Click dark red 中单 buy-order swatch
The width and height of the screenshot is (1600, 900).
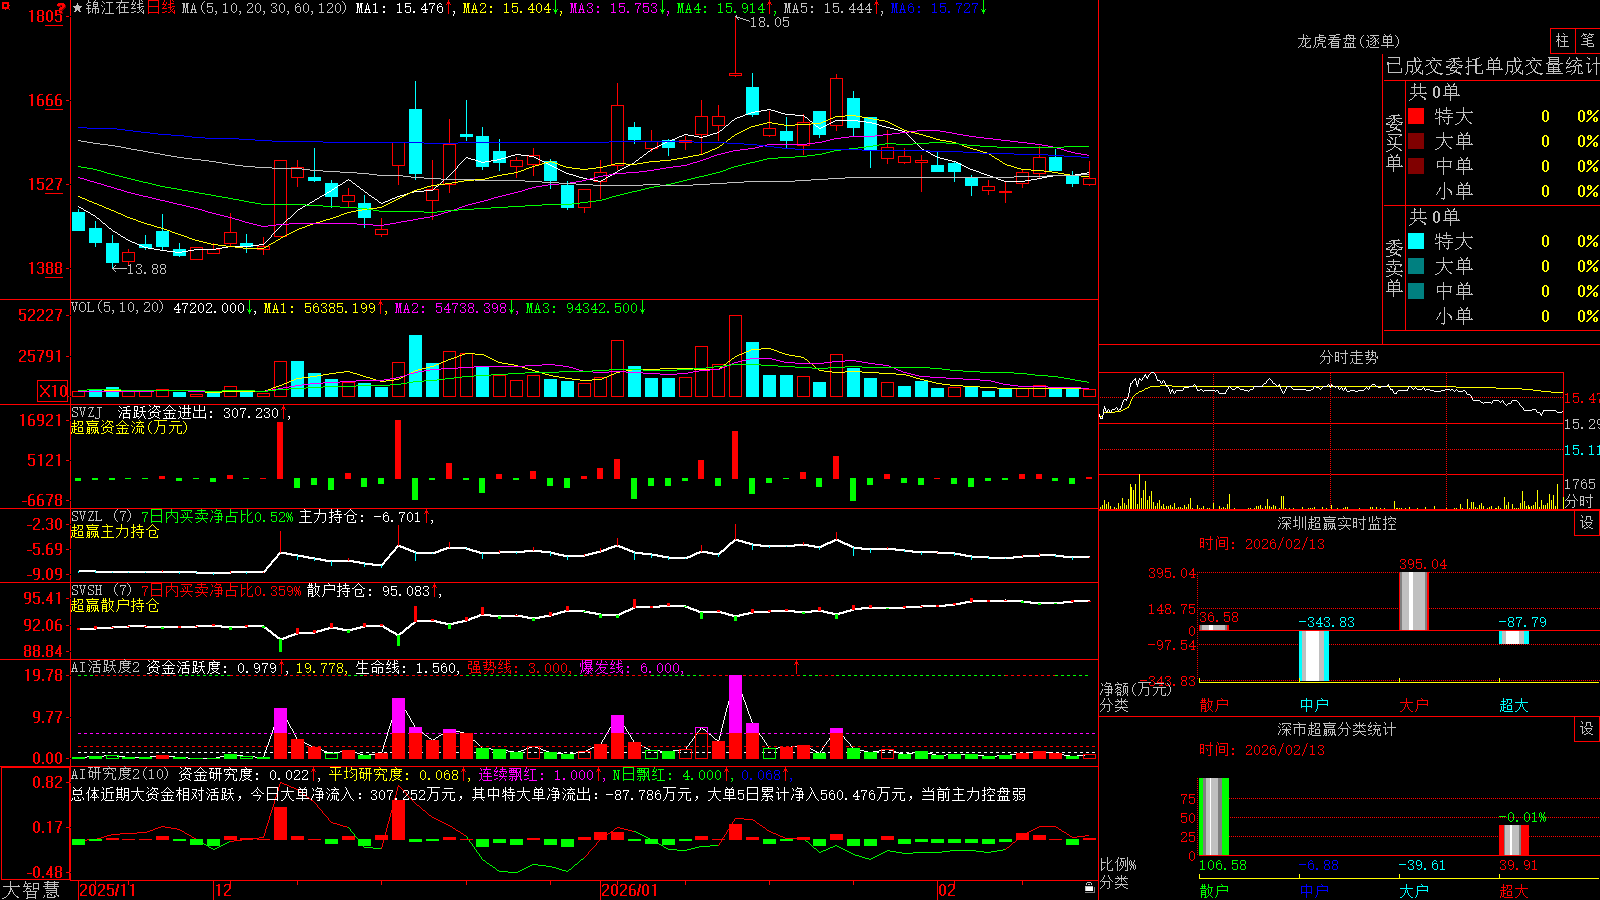click(1416, 166)
